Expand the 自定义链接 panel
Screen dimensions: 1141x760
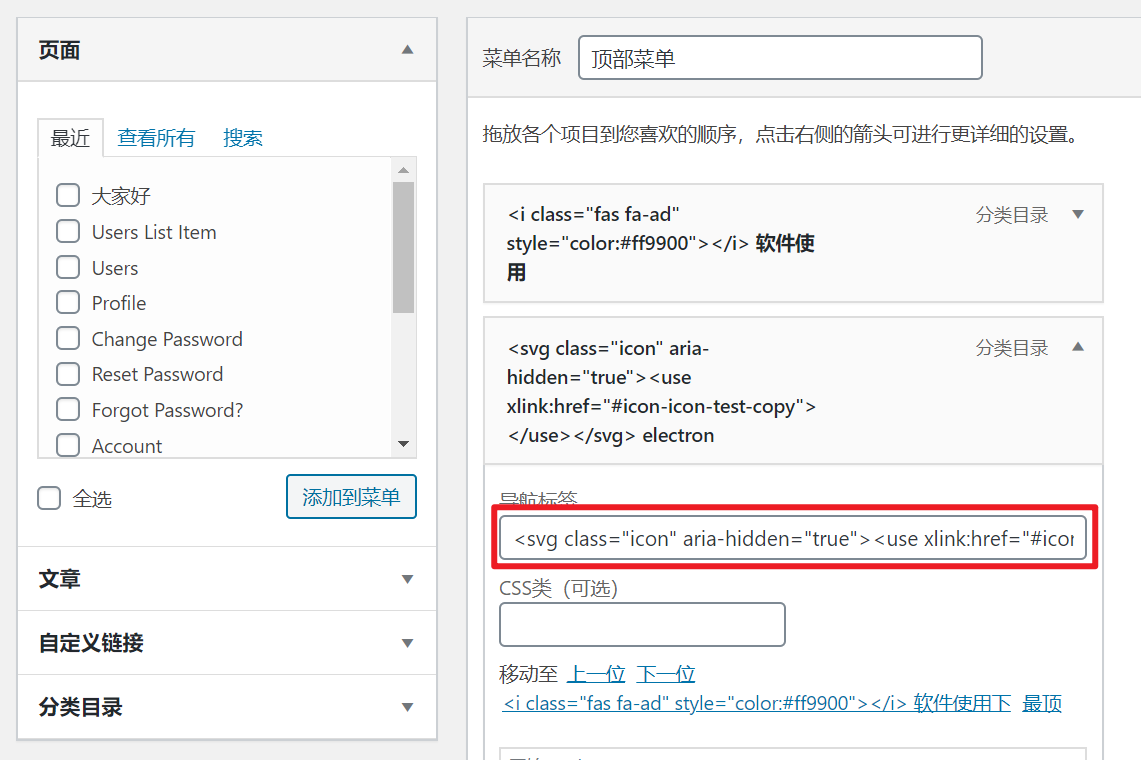click(x=408, y=644)
